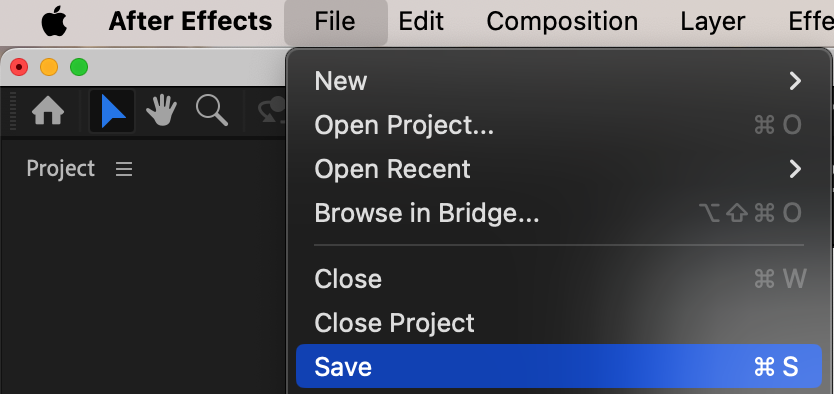The width and height of the screenshot is (834, 394).
Task: Open the Composition menu
Action: pos(562,22)
